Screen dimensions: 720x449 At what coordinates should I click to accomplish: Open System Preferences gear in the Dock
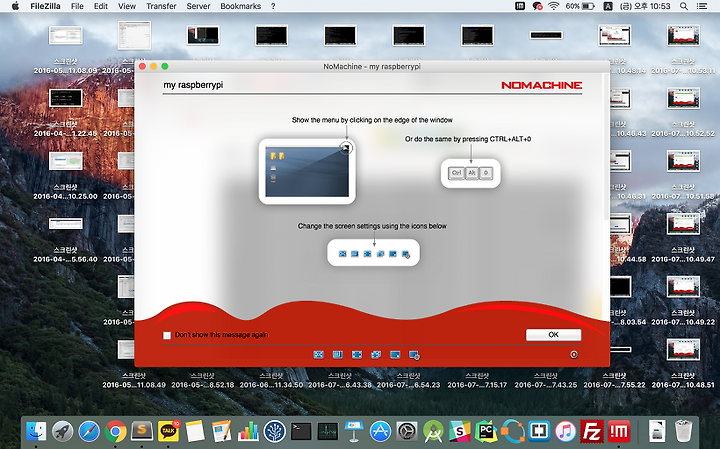(407, 432)
